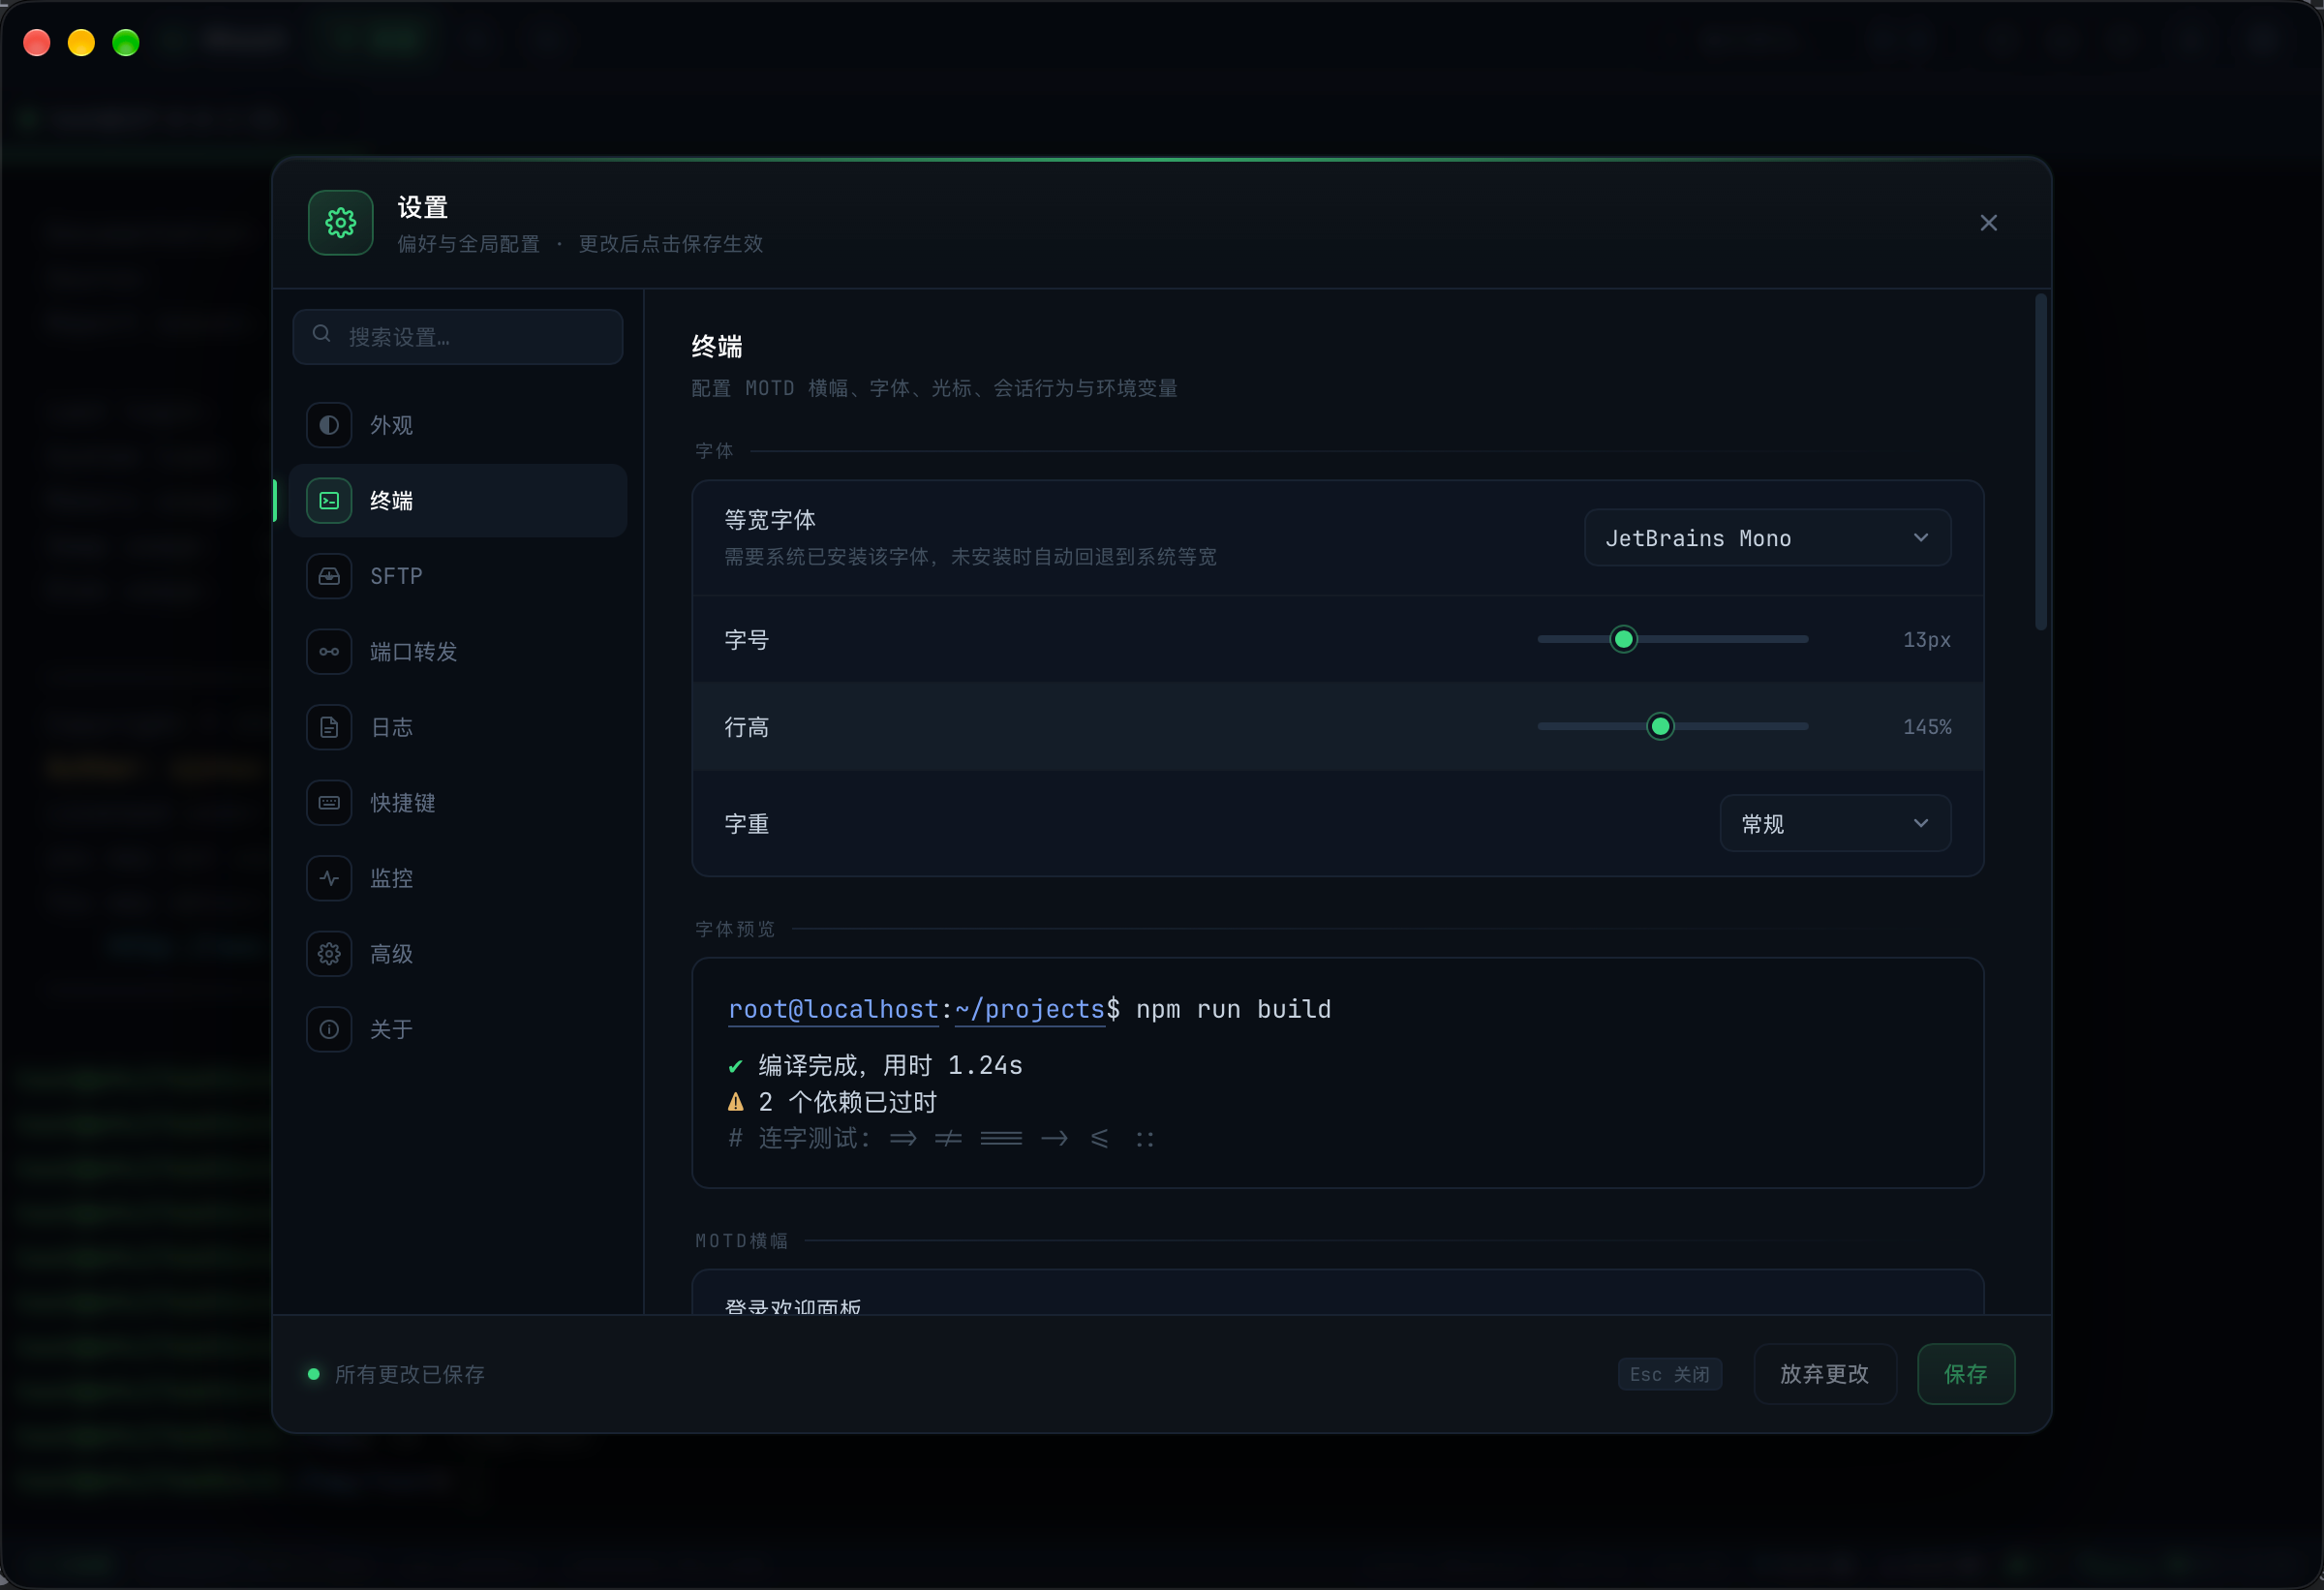Screen dimensions: 2324x1590
Task: Click ~/projects path in font preview
Action: pyautogui.click(x=1029, y=1009)
